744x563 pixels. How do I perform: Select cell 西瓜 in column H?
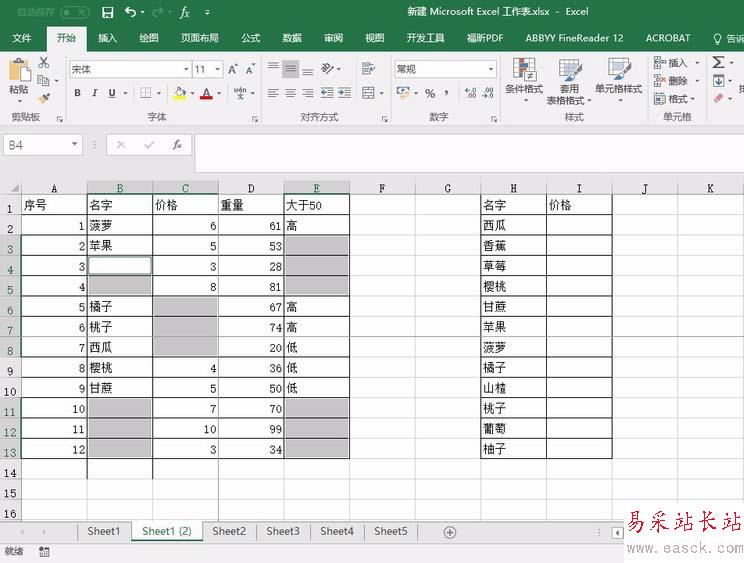513,225
